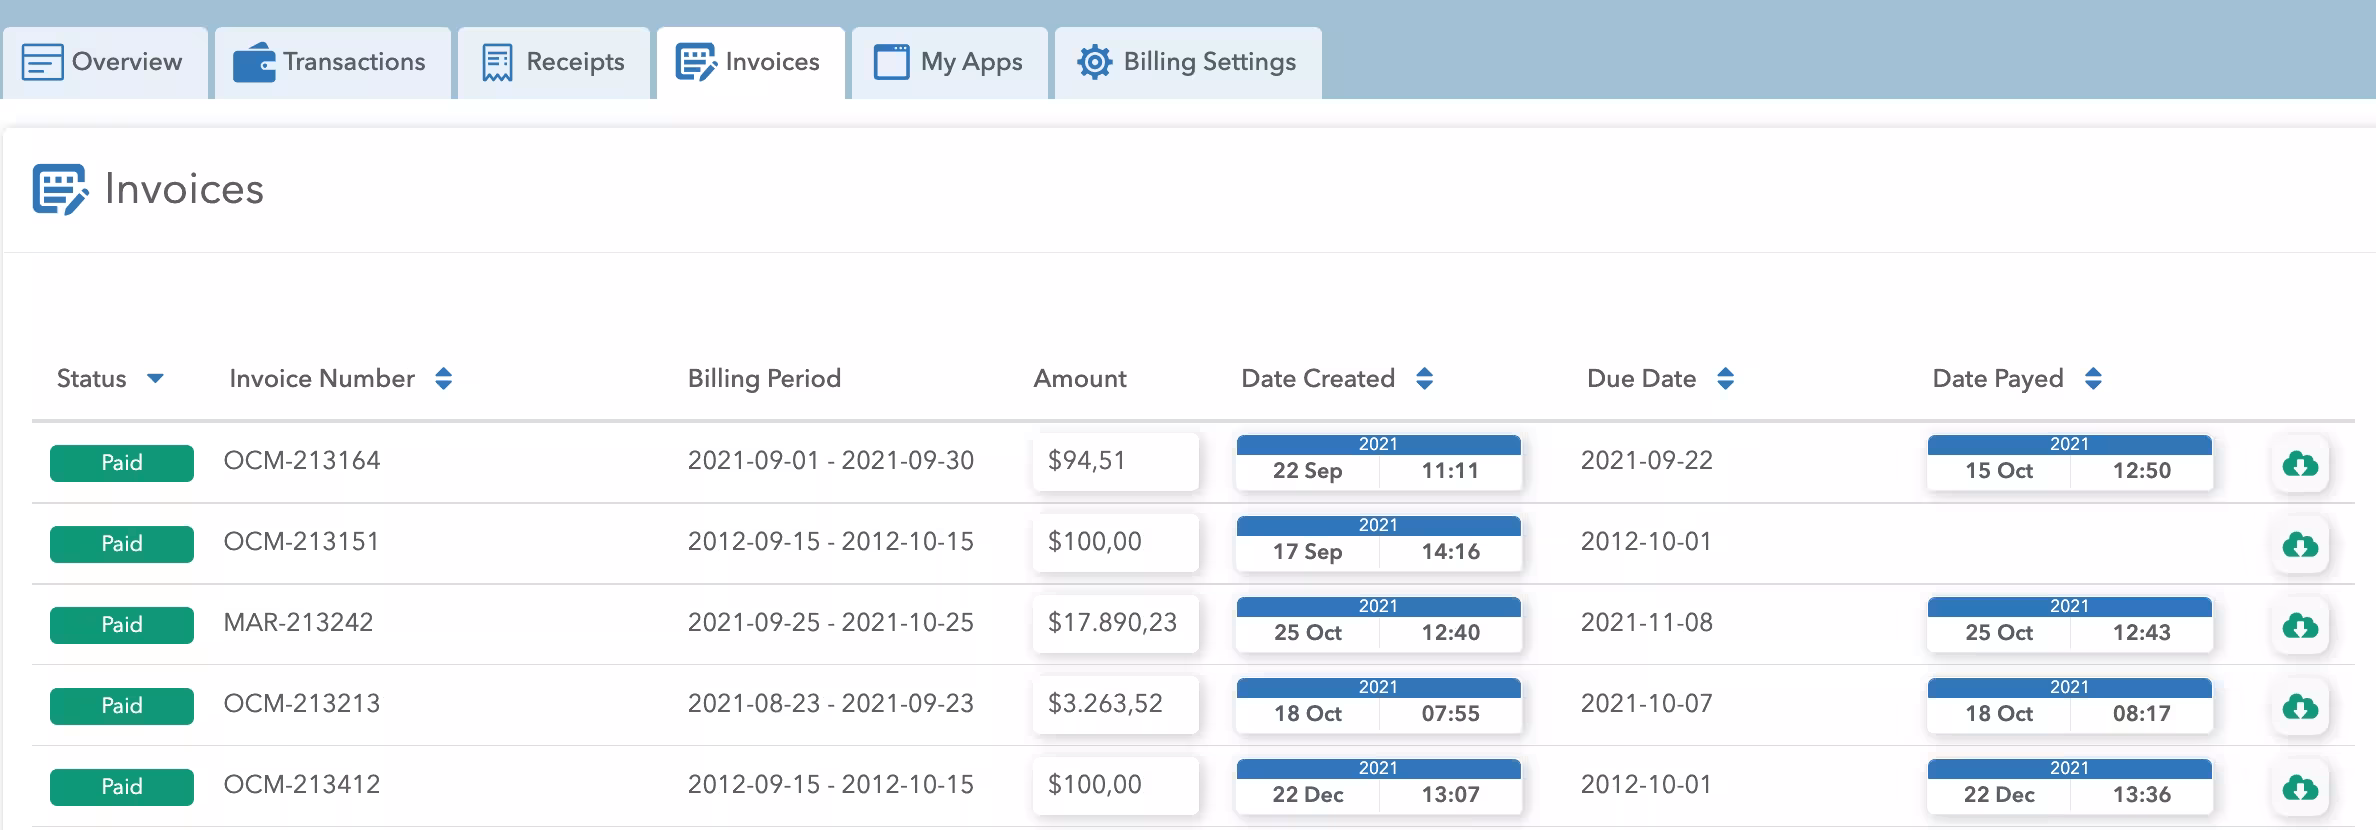The image size is (2376, 830).
Task: Click Paid status badge for OCM-213164
Action: tap(122, 463)
